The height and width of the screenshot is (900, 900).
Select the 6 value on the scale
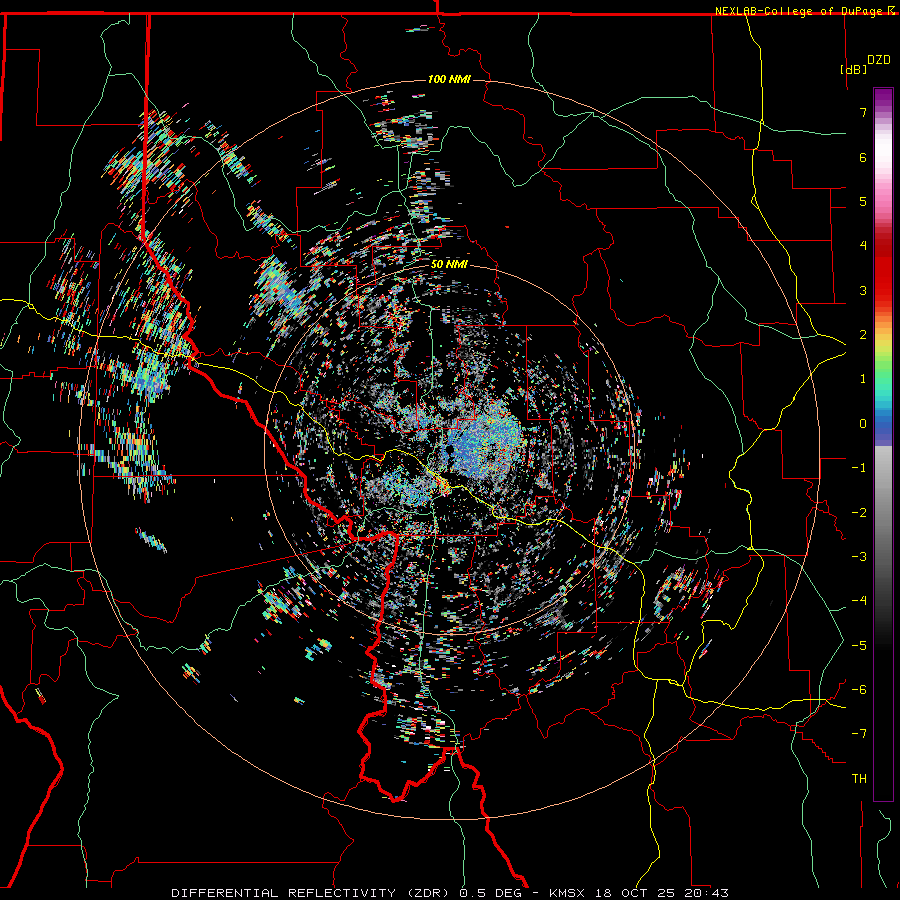click(x=863, y=157)
